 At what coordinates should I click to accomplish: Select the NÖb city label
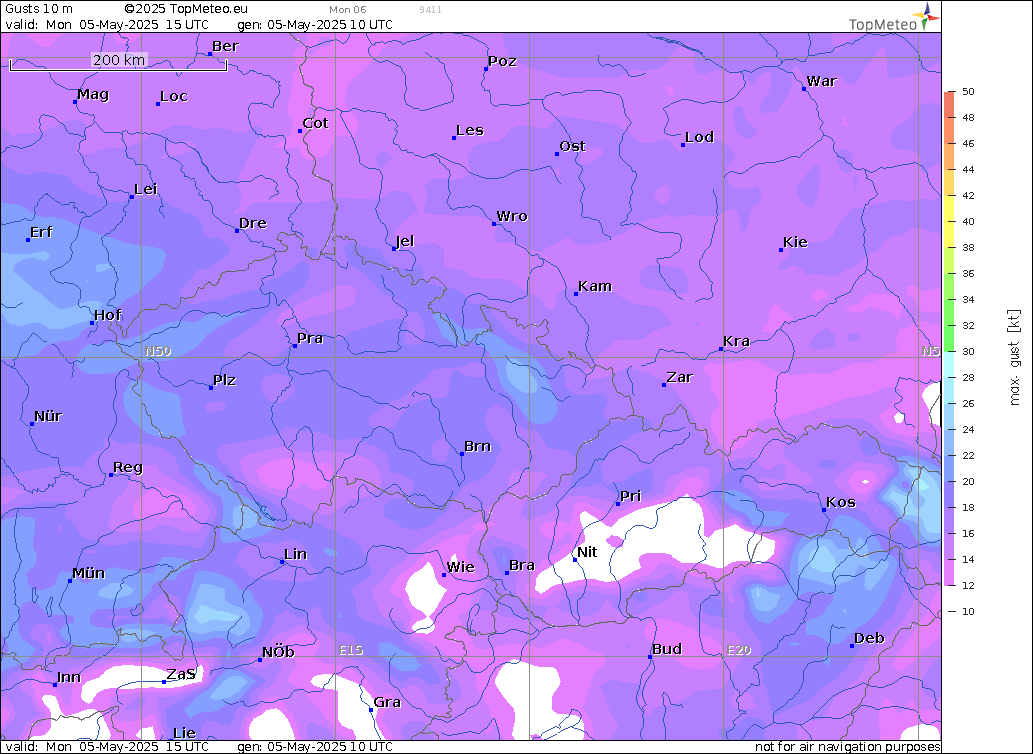(x=278, y=653)
